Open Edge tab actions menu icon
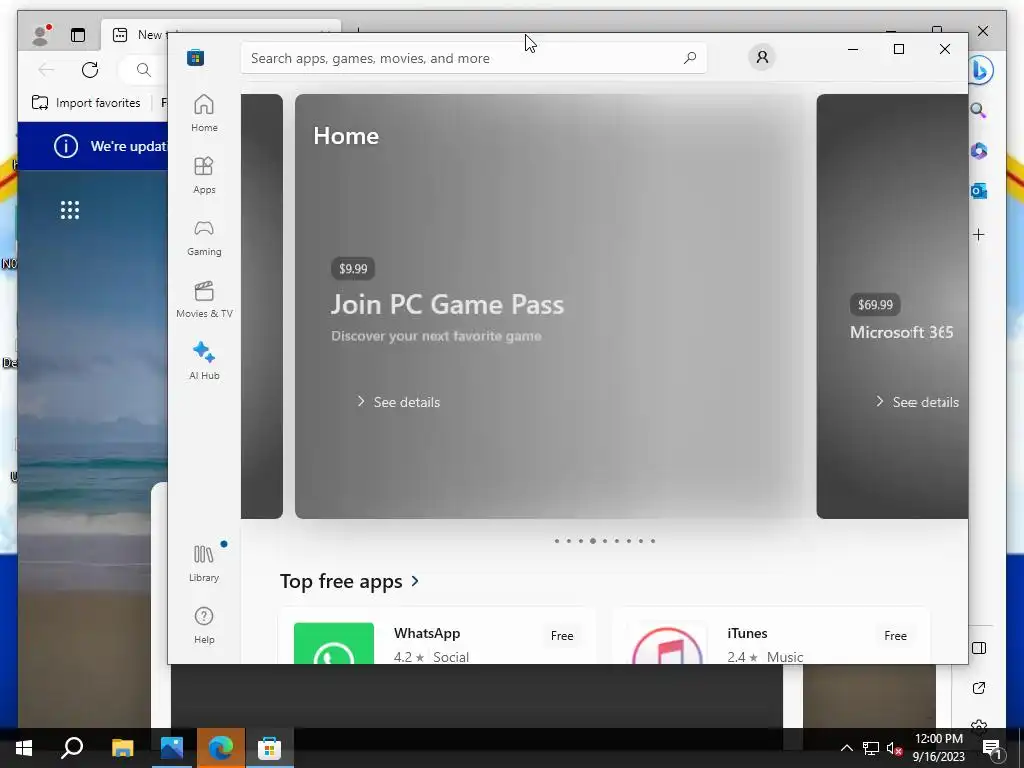The height and width of the screenshot is (768, 1024). [x=78, y=35]
